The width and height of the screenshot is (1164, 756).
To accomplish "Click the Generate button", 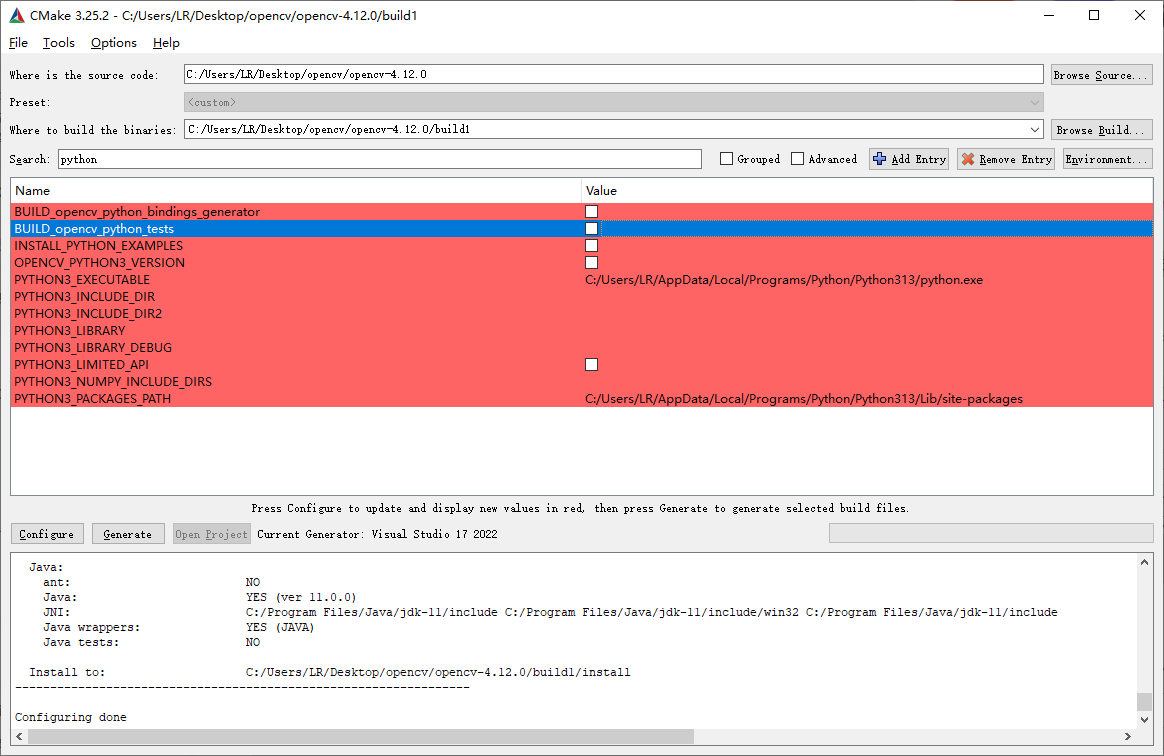I will [x=128, y=534].
